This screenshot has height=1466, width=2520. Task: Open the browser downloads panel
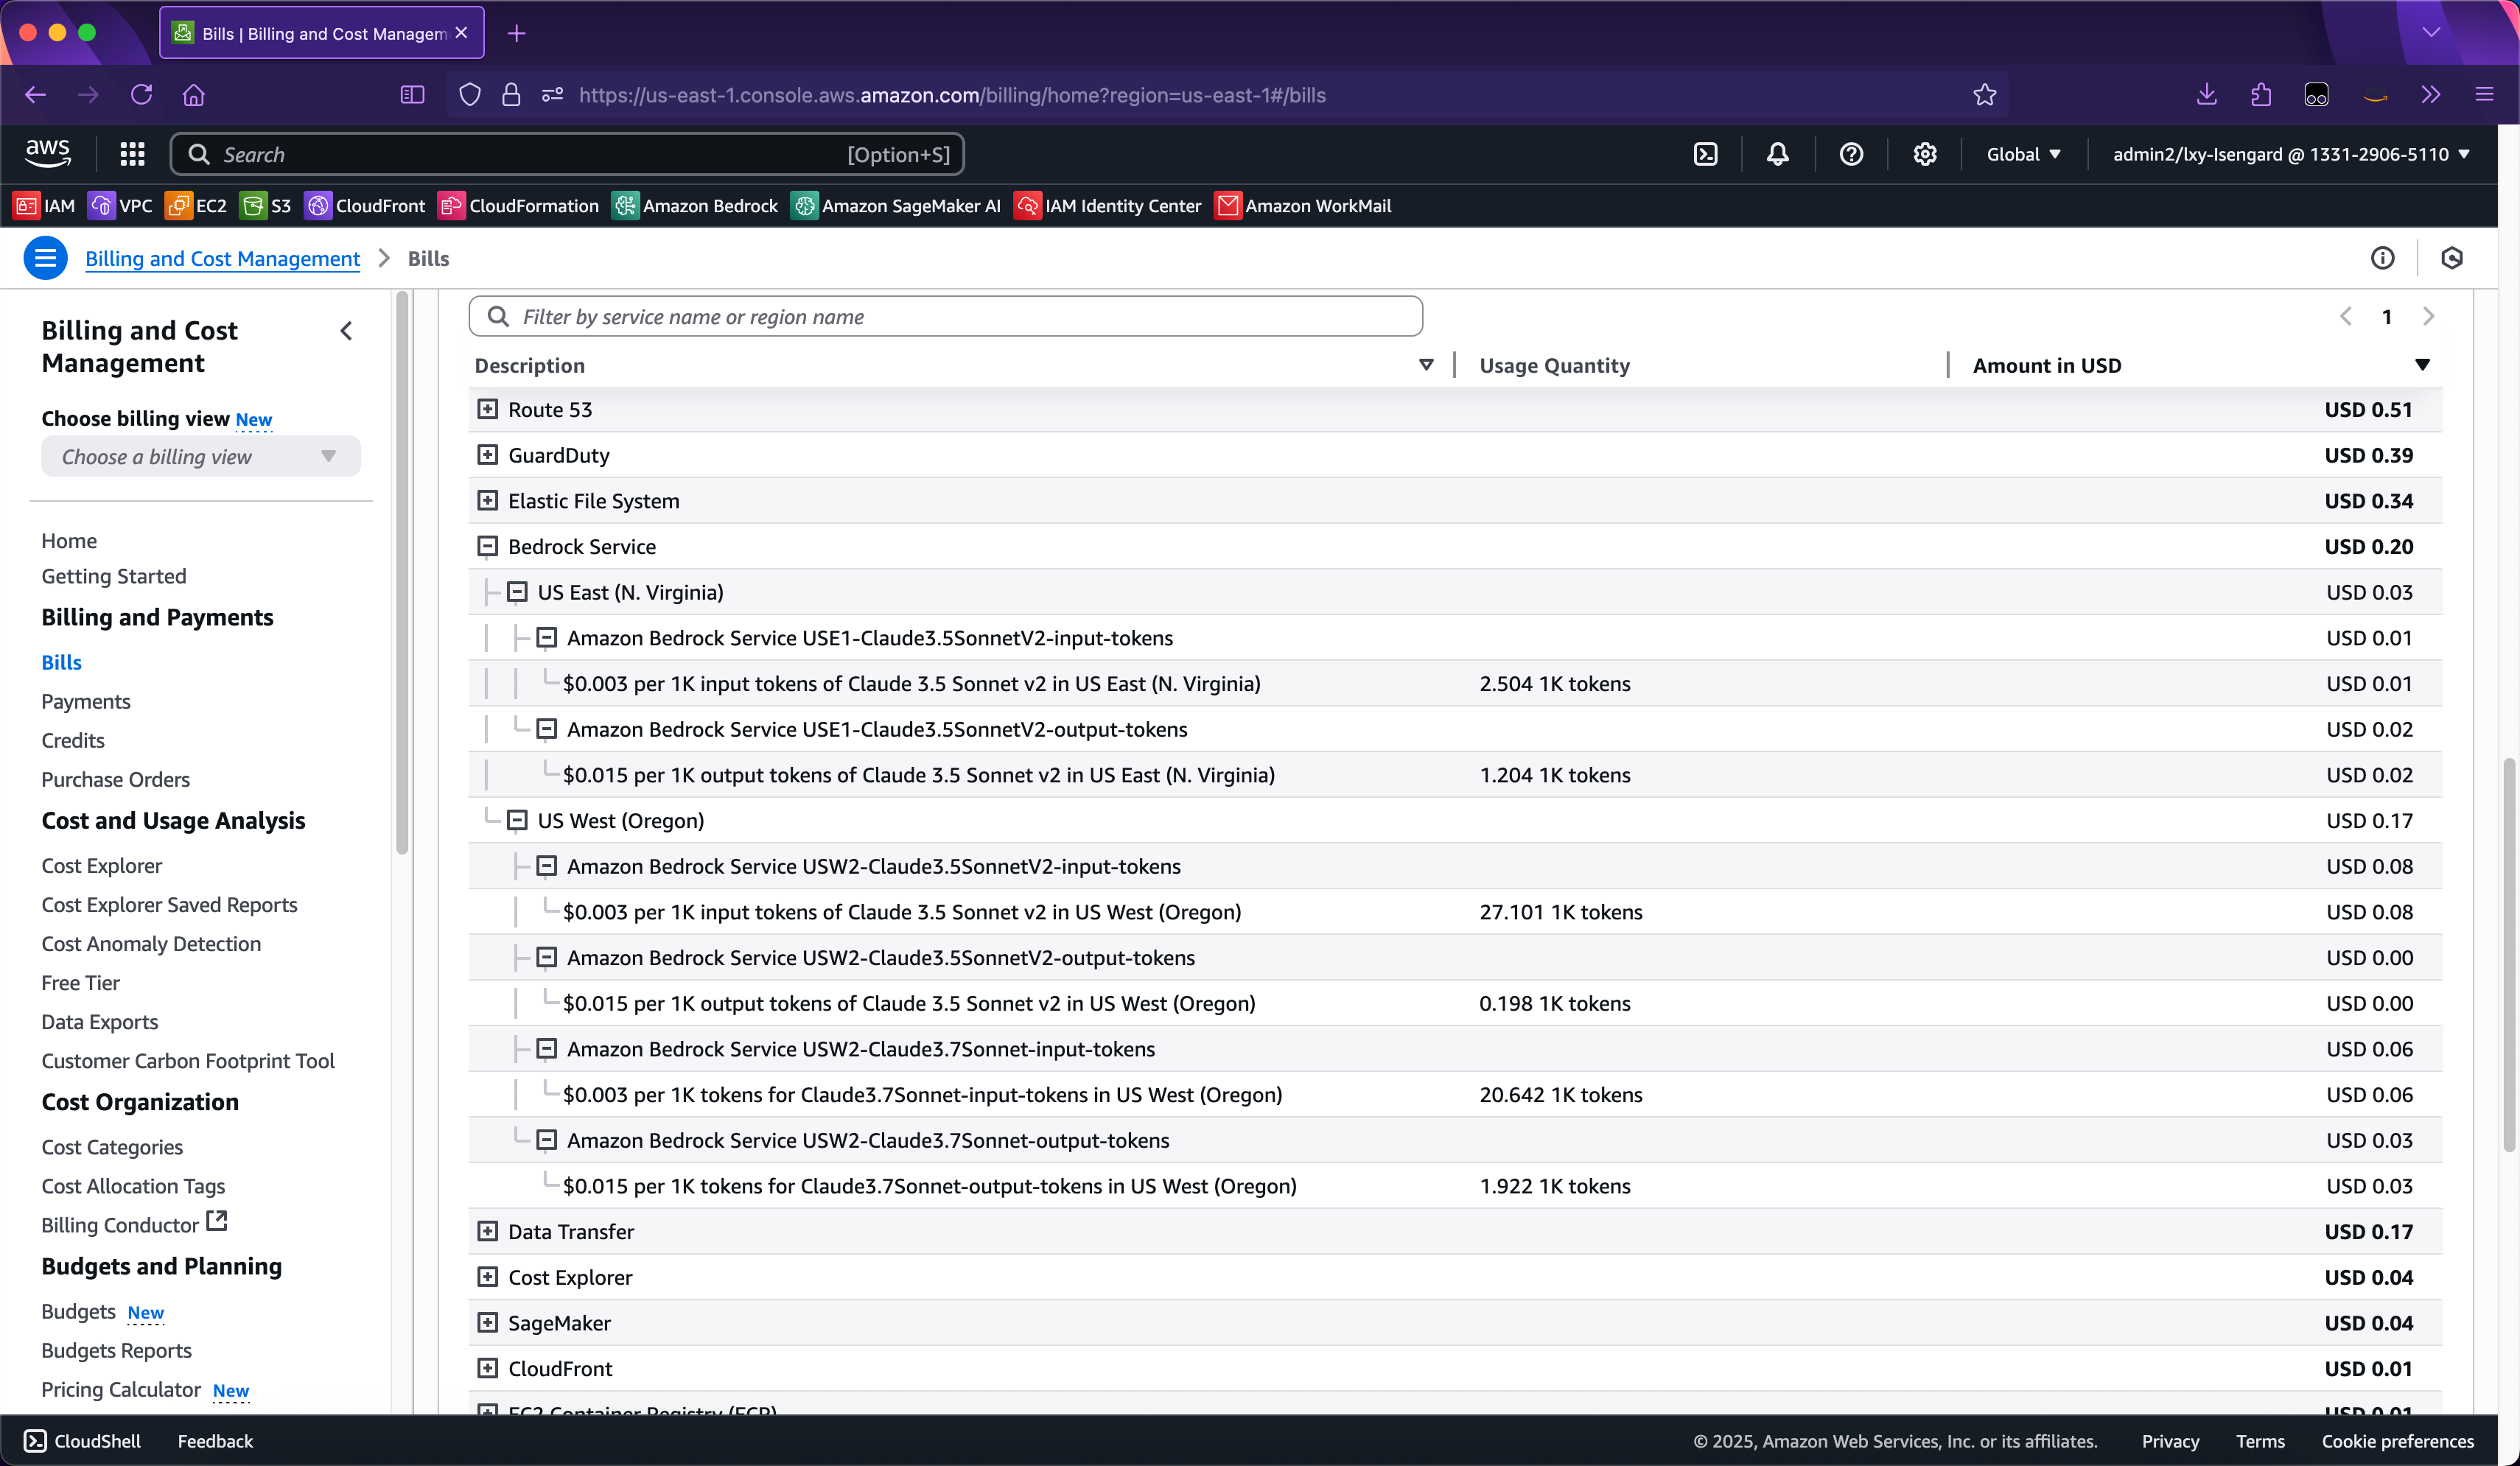click(x=2207, y=95)
